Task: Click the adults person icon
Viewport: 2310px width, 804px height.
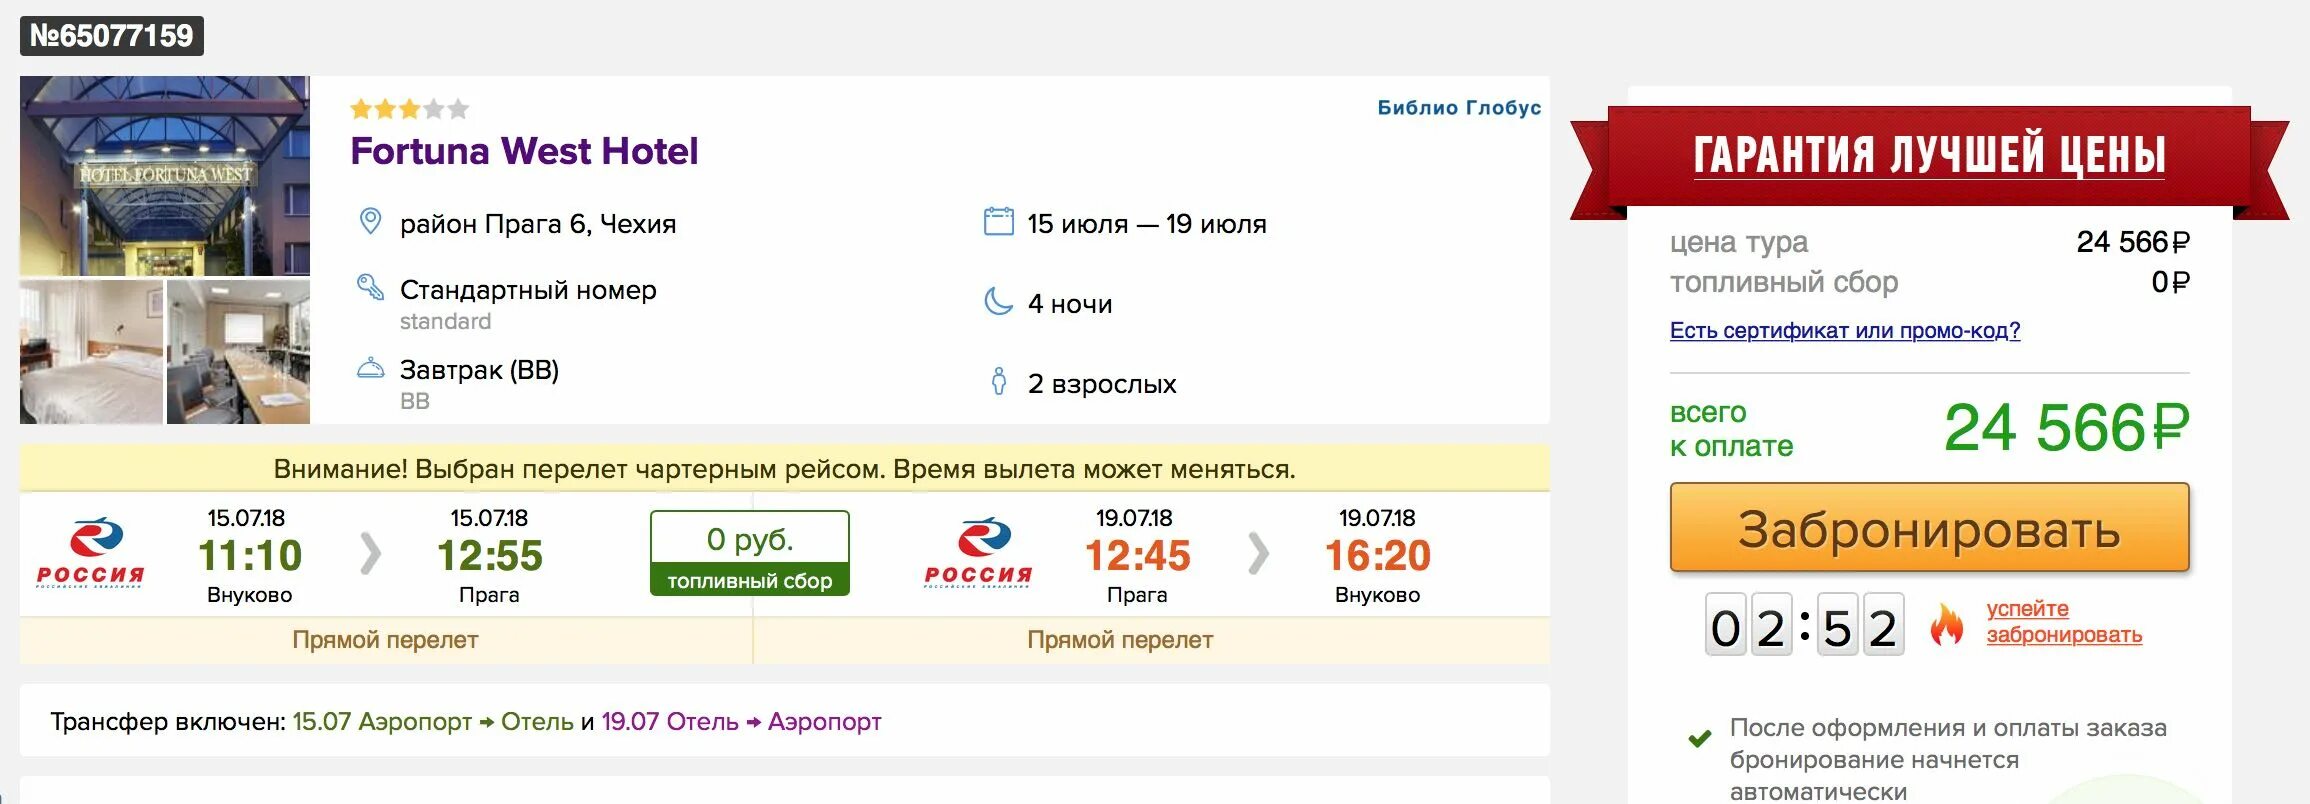Action: [998, 381]
